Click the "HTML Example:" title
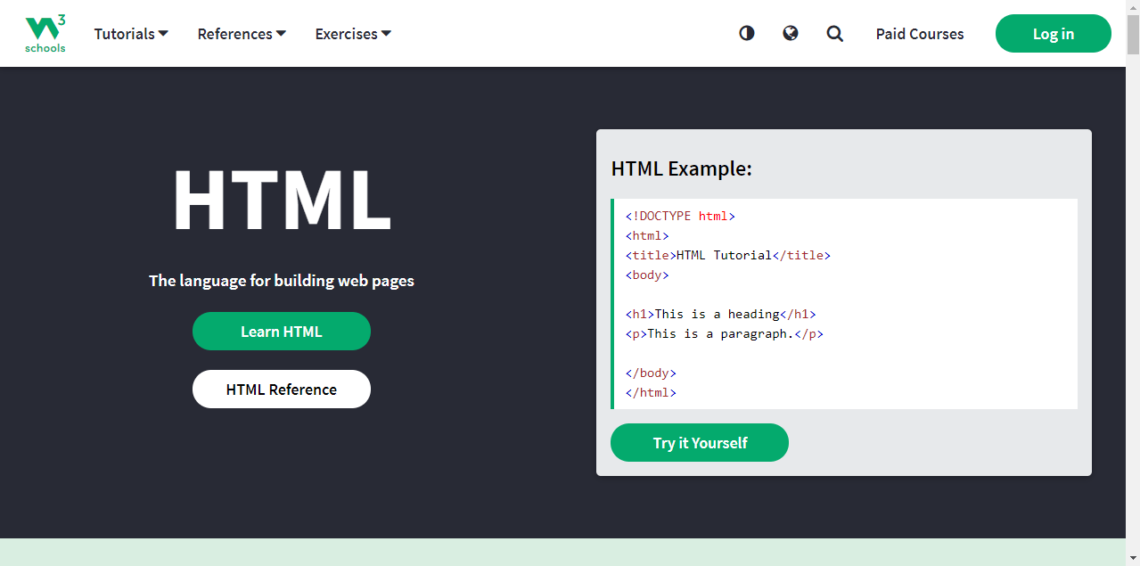 pyautogui.click(x=681, y=169)
